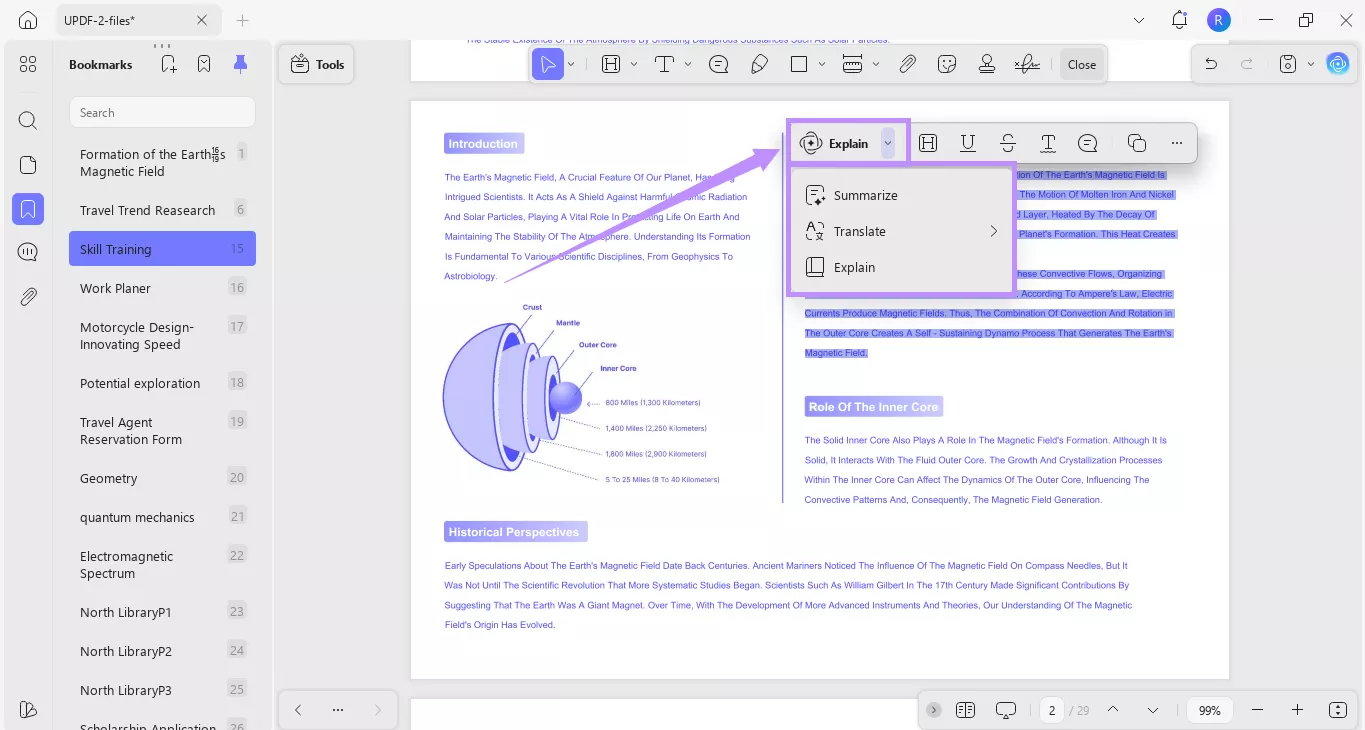The height and width of the screenshot is (730, 1365).
Task: Open the Tools button
Action: pyautogui.click(x=316, y=64)
